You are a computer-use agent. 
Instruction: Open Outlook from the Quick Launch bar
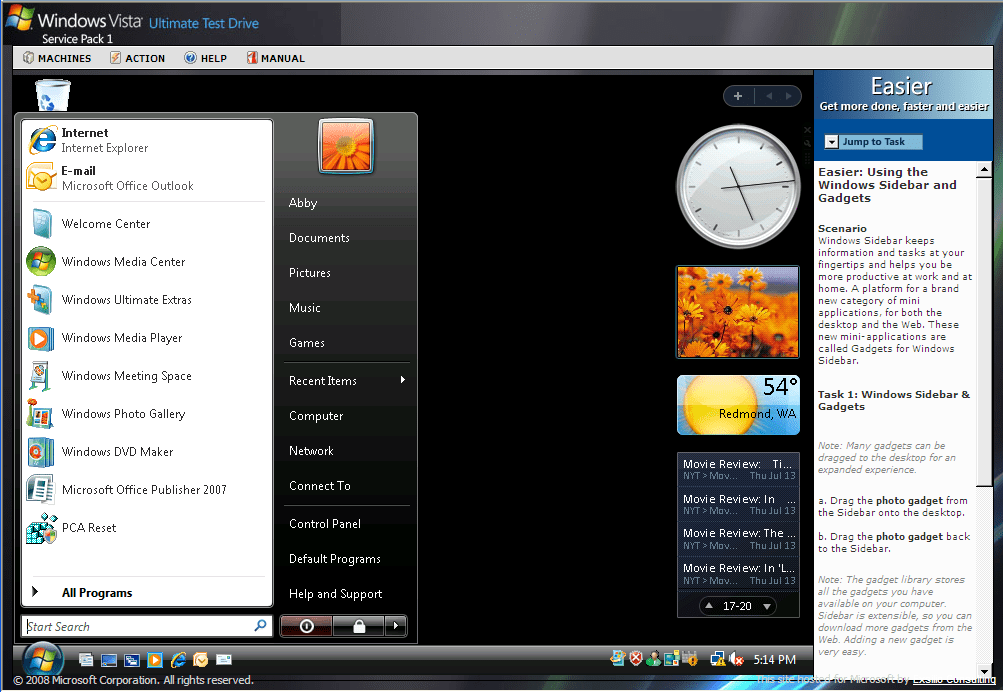201,660
